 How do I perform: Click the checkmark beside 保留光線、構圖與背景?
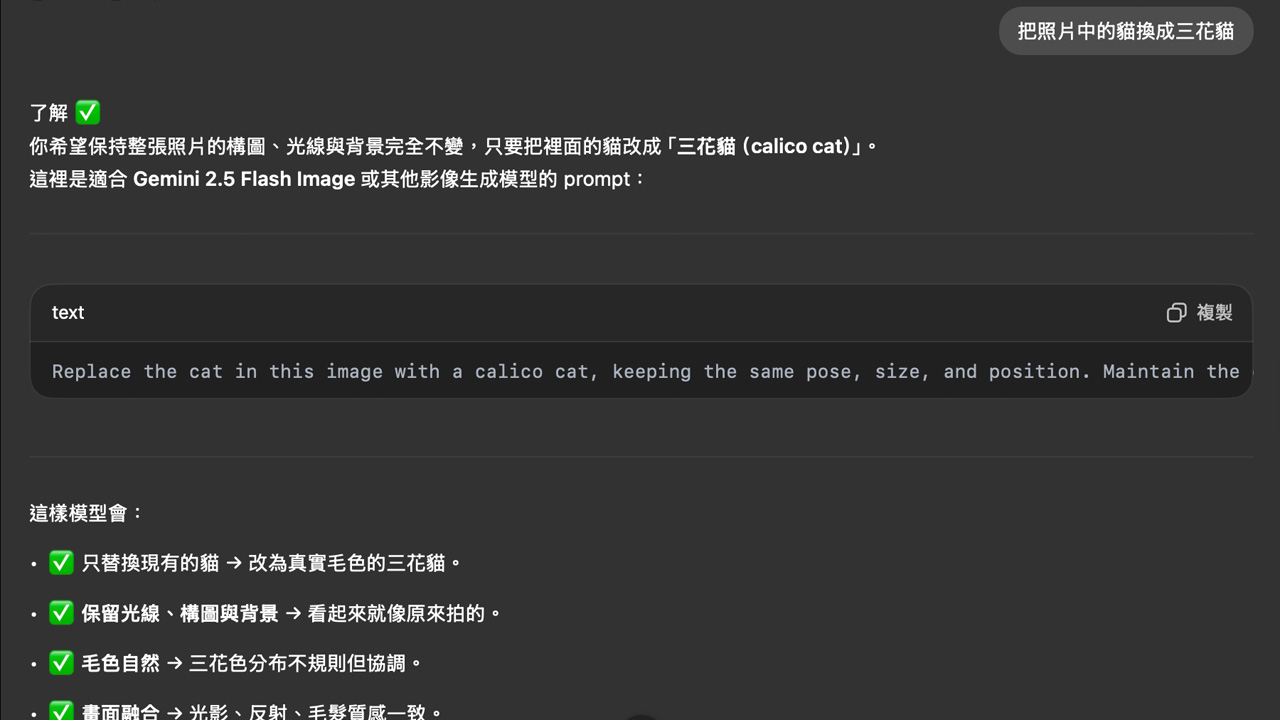click(x=61, y=613)
